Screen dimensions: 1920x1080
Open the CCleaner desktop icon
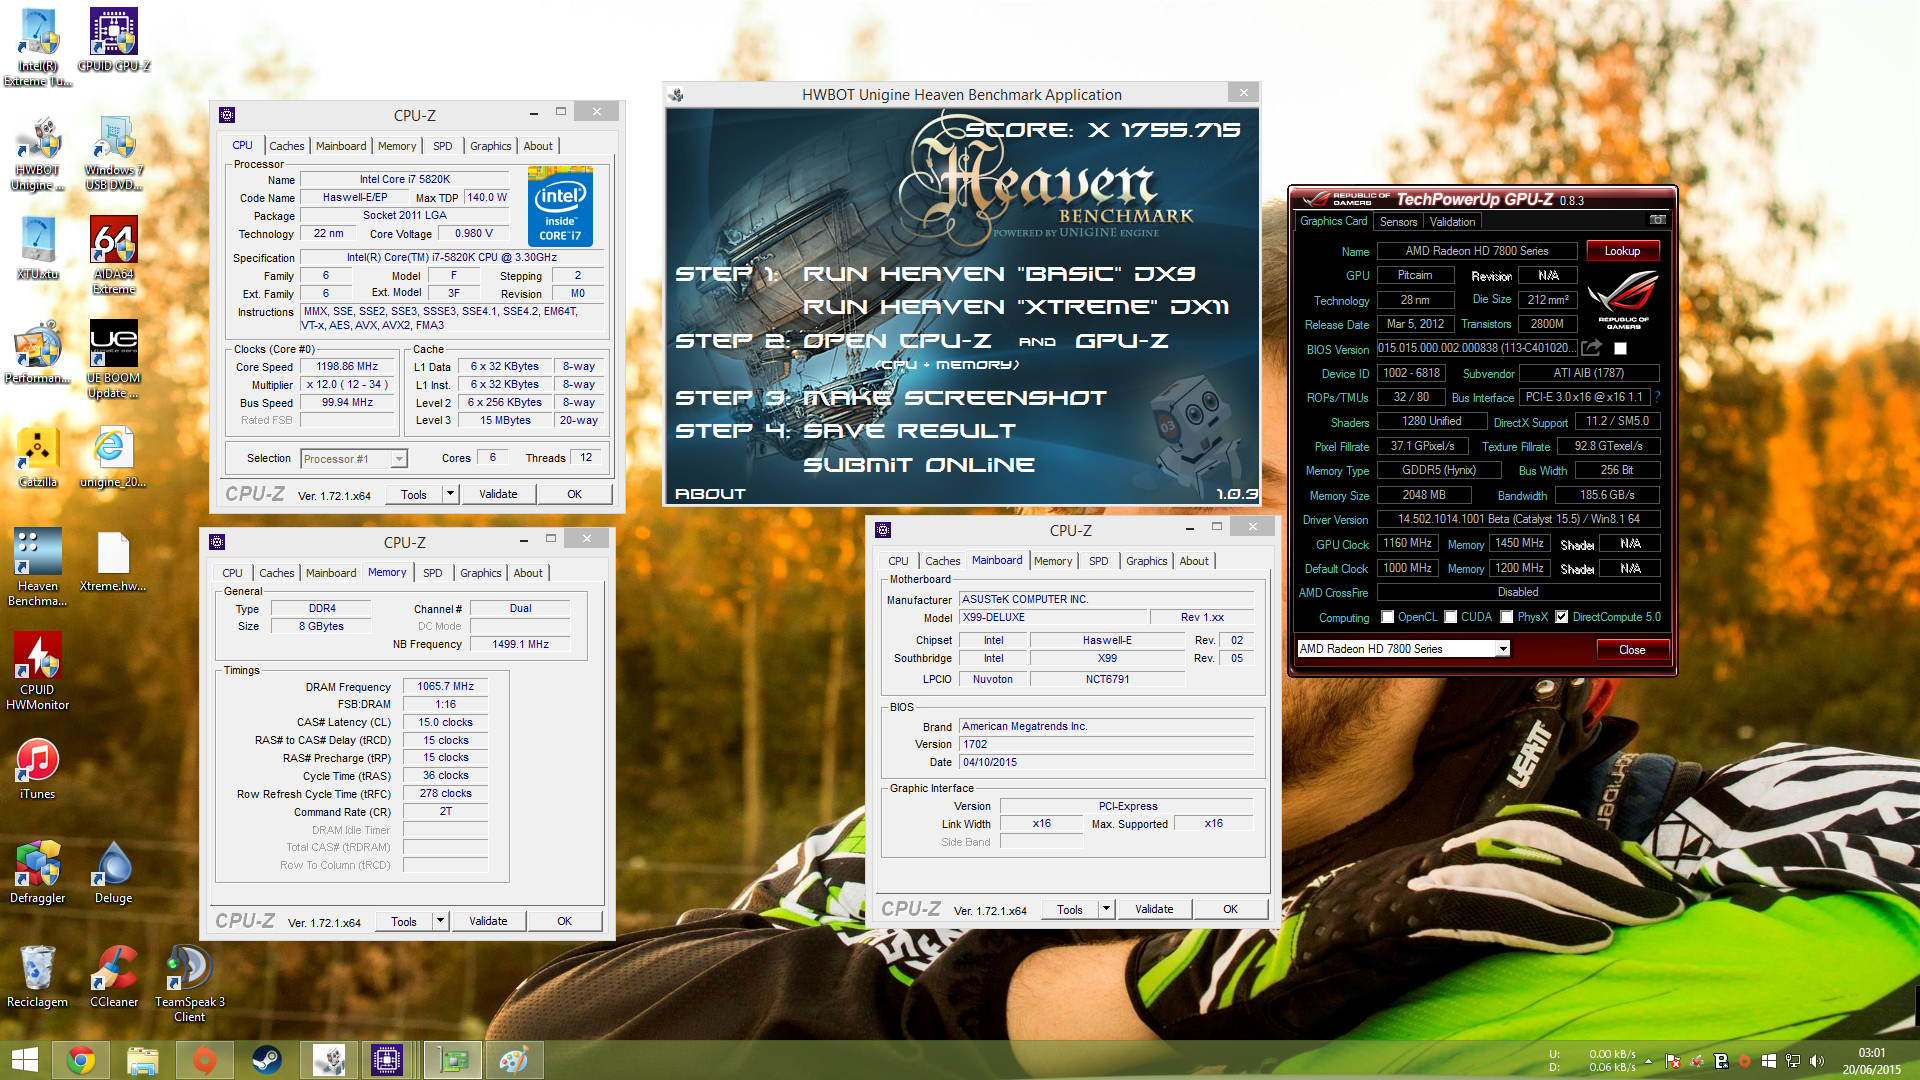pyautogui.click(x=114, y=976)
